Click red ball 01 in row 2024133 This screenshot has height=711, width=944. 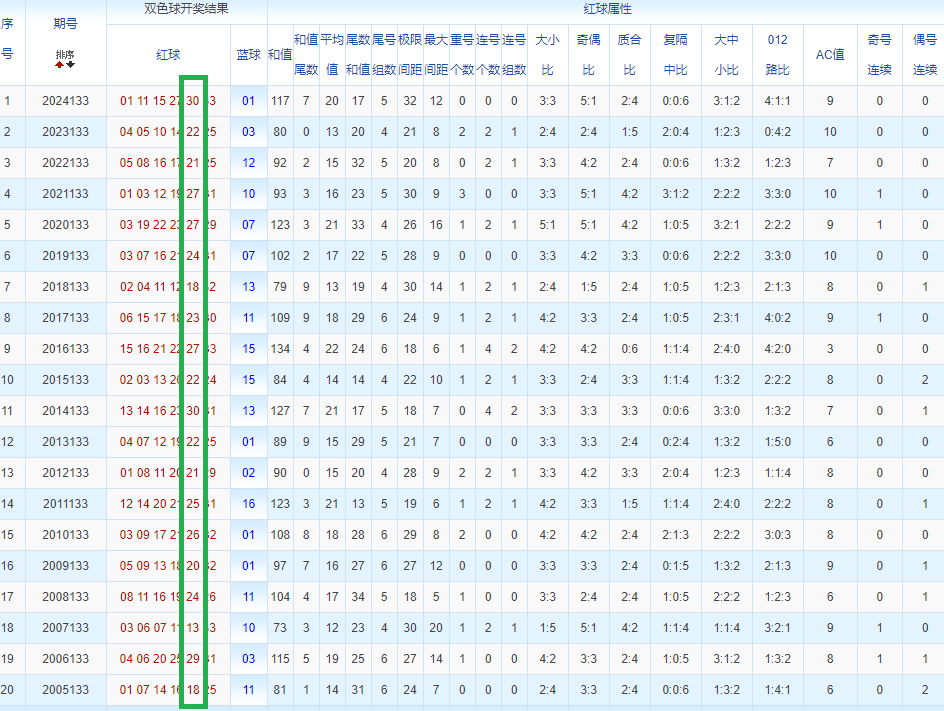[126, 101]
